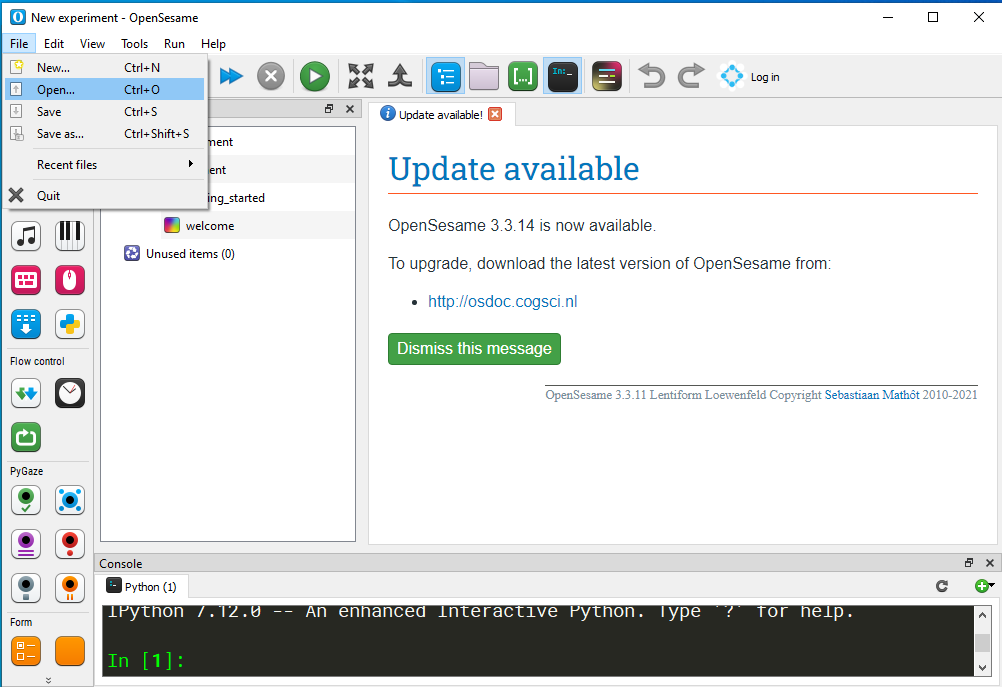Float the overview panel with its undock button
Viewport: 1002px width, 687px height.
click(x=329, y=109)
